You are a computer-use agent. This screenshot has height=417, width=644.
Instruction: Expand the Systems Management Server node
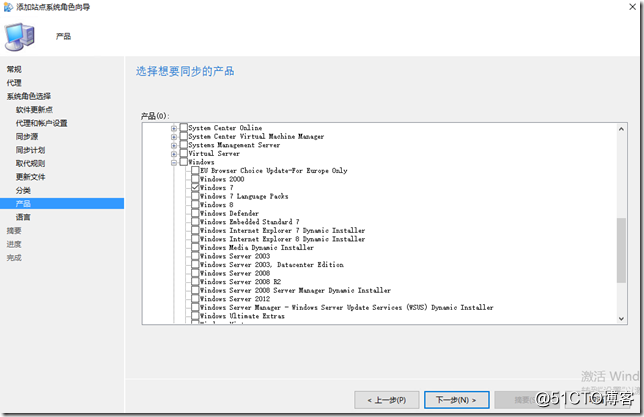pyautogui.click(x=174, y=145)
